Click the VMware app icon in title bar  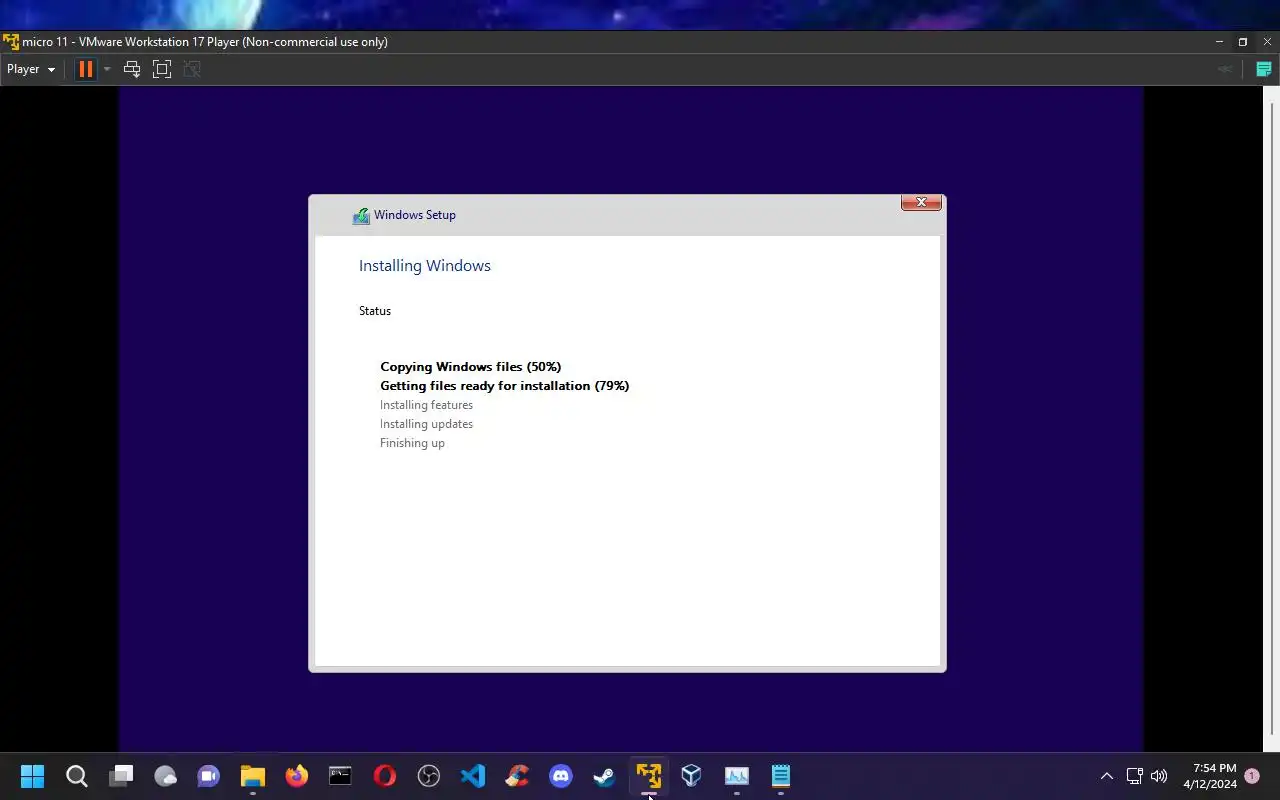[x=11, y=41]
